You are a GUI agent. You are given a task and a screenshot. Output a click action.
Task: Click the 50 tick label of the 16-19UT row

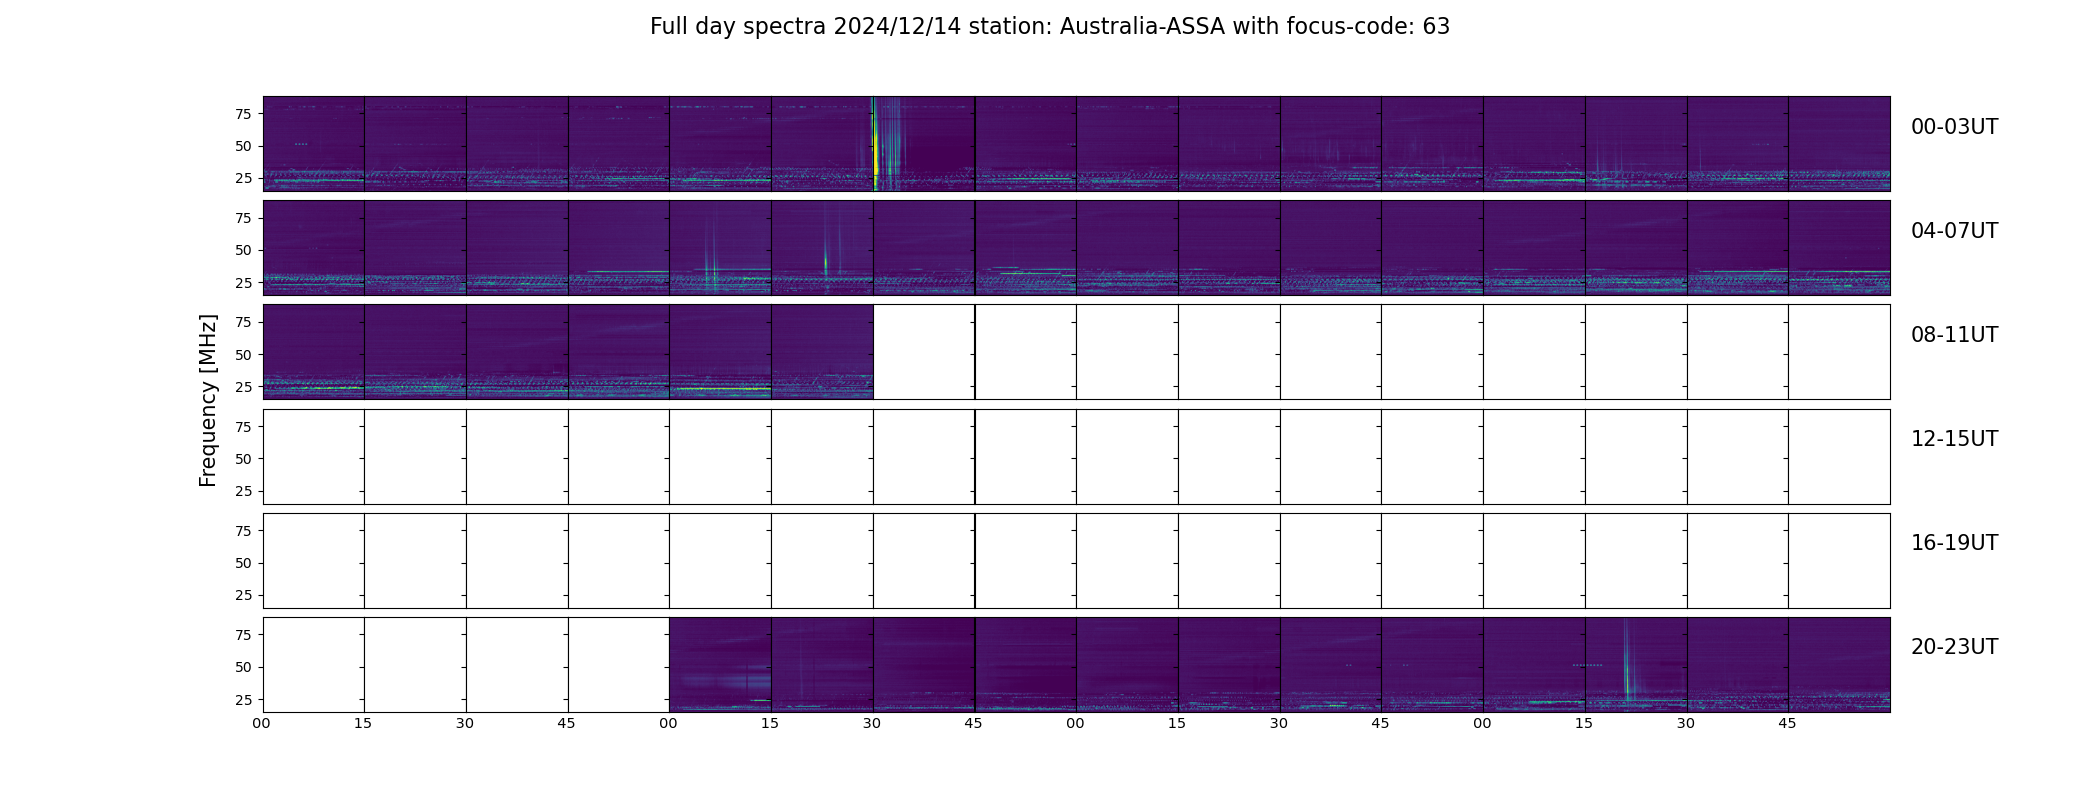[243, 563]
